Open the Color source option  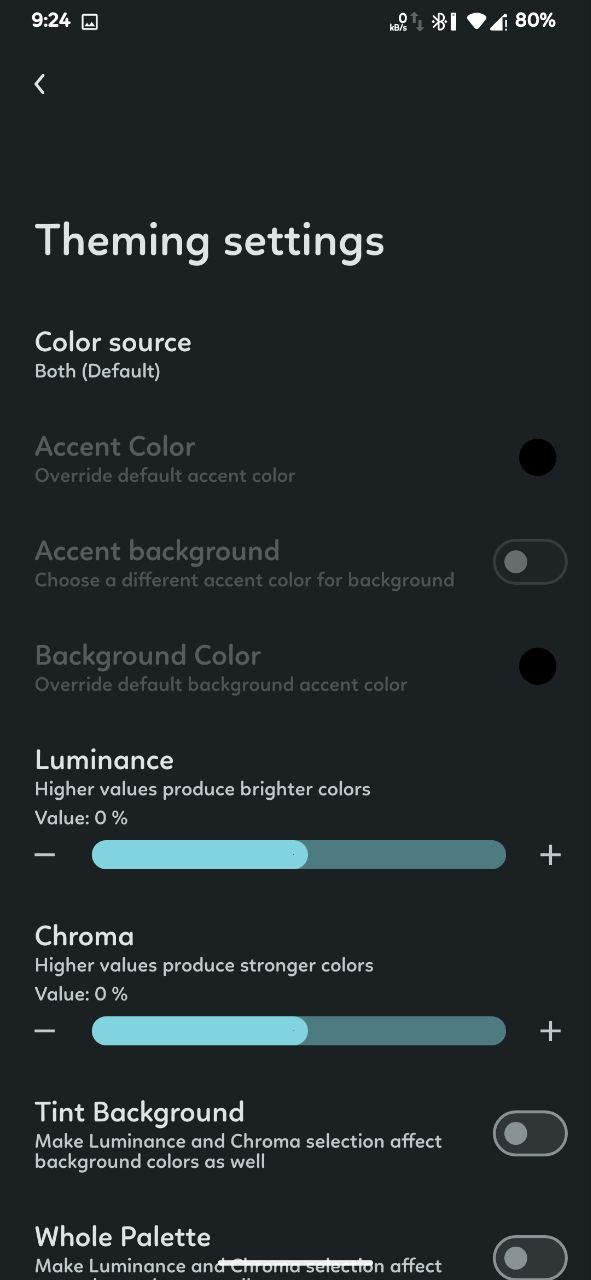(295, 355)
